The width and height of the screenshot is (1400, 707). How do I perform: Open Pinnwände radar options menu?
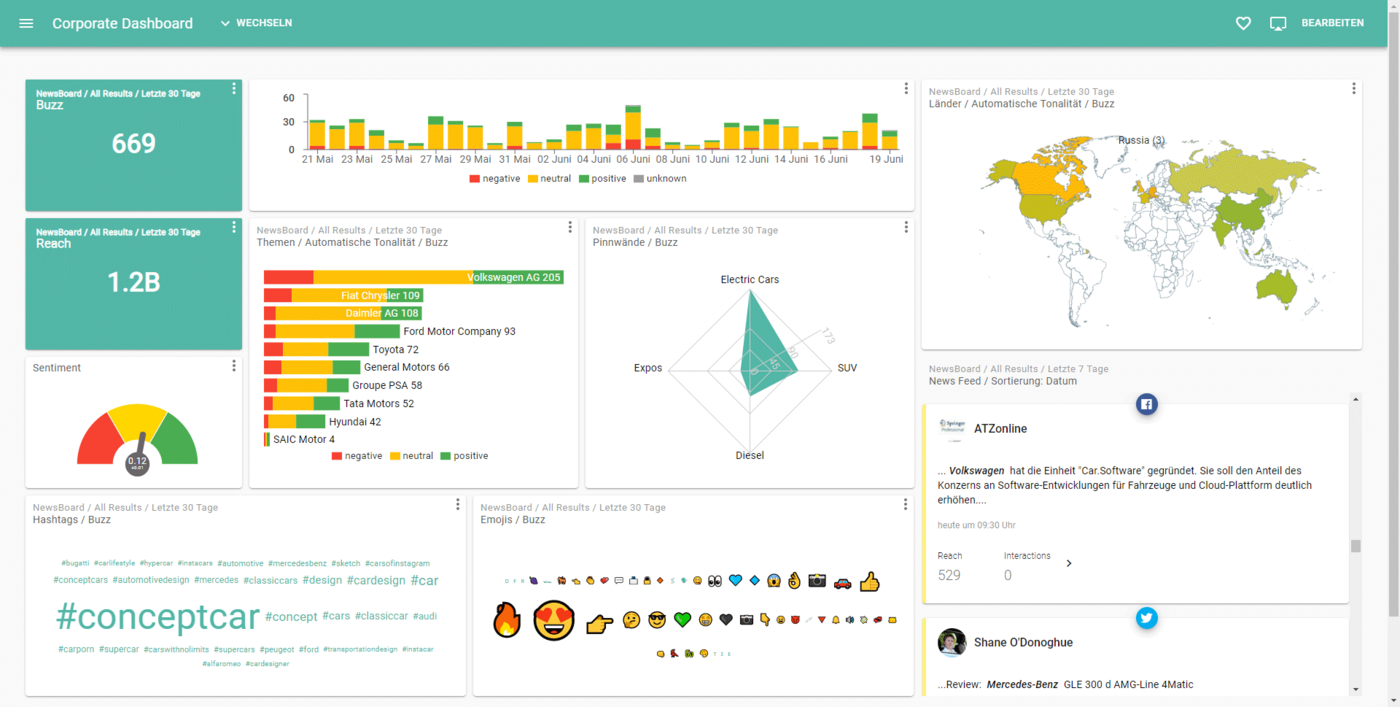click(906, 227)
